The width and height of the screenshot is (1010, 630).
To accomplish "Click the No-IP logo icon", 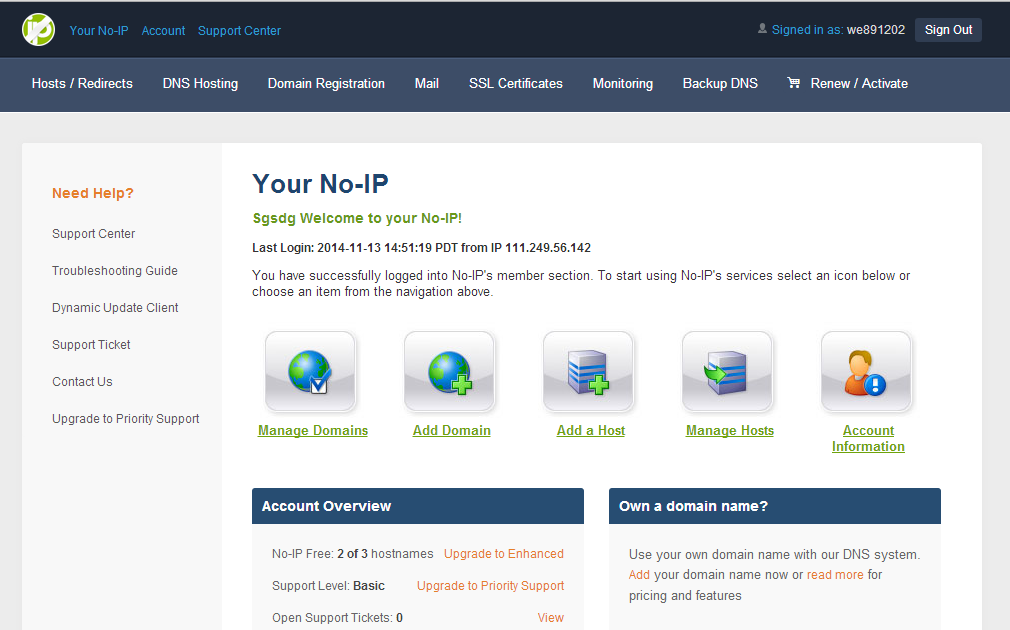I will coord(38,30).
